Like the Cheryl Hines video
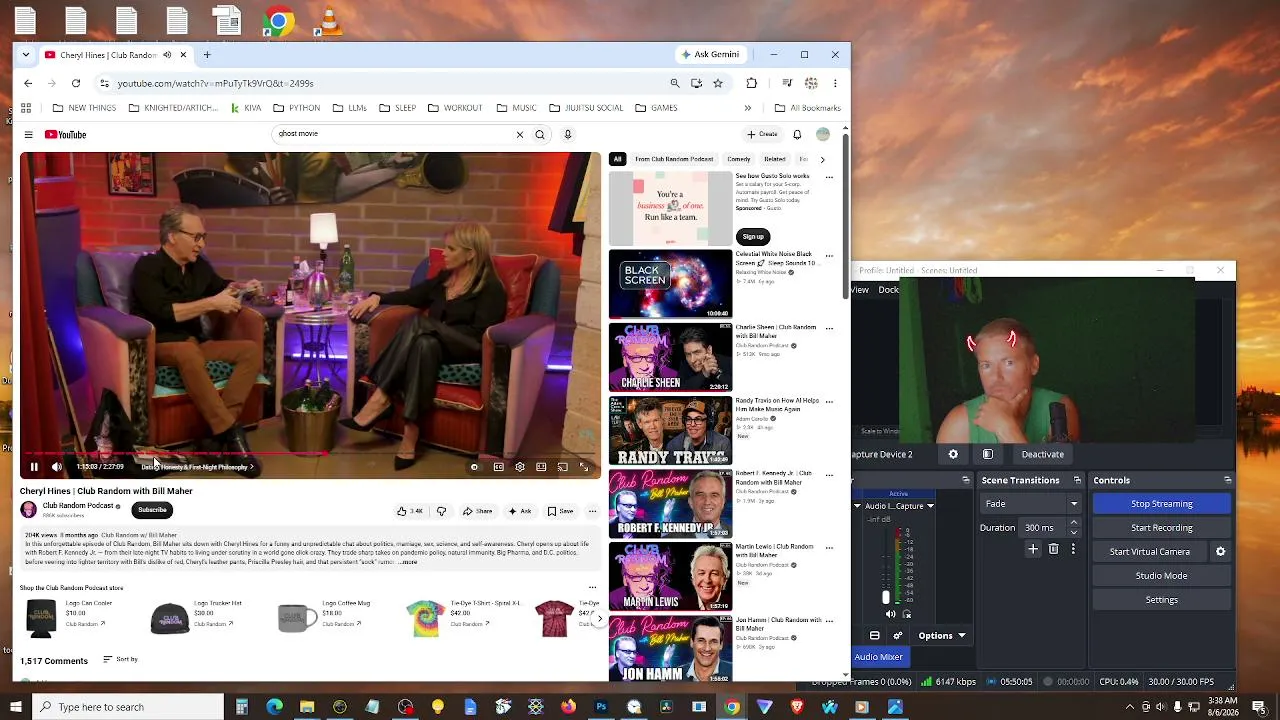This screenshot has height=720, width=1280. [x=410, y=511]
